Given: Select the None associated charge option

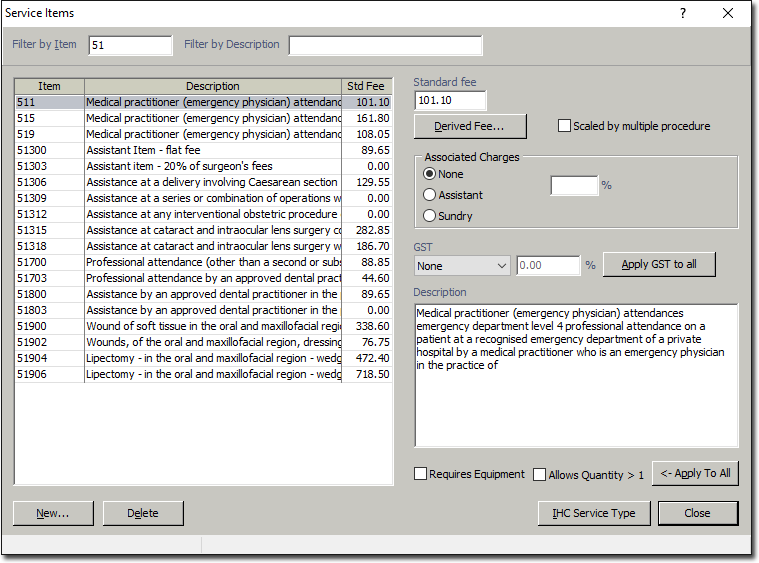Looking at the screenshot, I should pyautogui.click(x=431, y=174).
